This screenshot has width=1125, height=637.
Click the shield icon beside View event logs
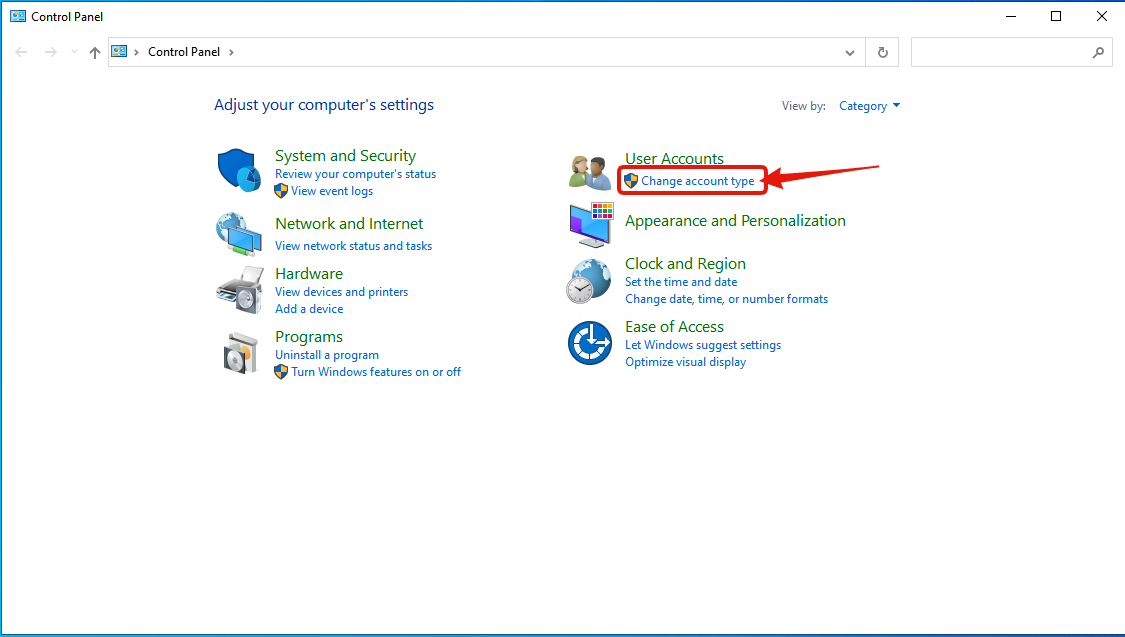click(281, 191)
